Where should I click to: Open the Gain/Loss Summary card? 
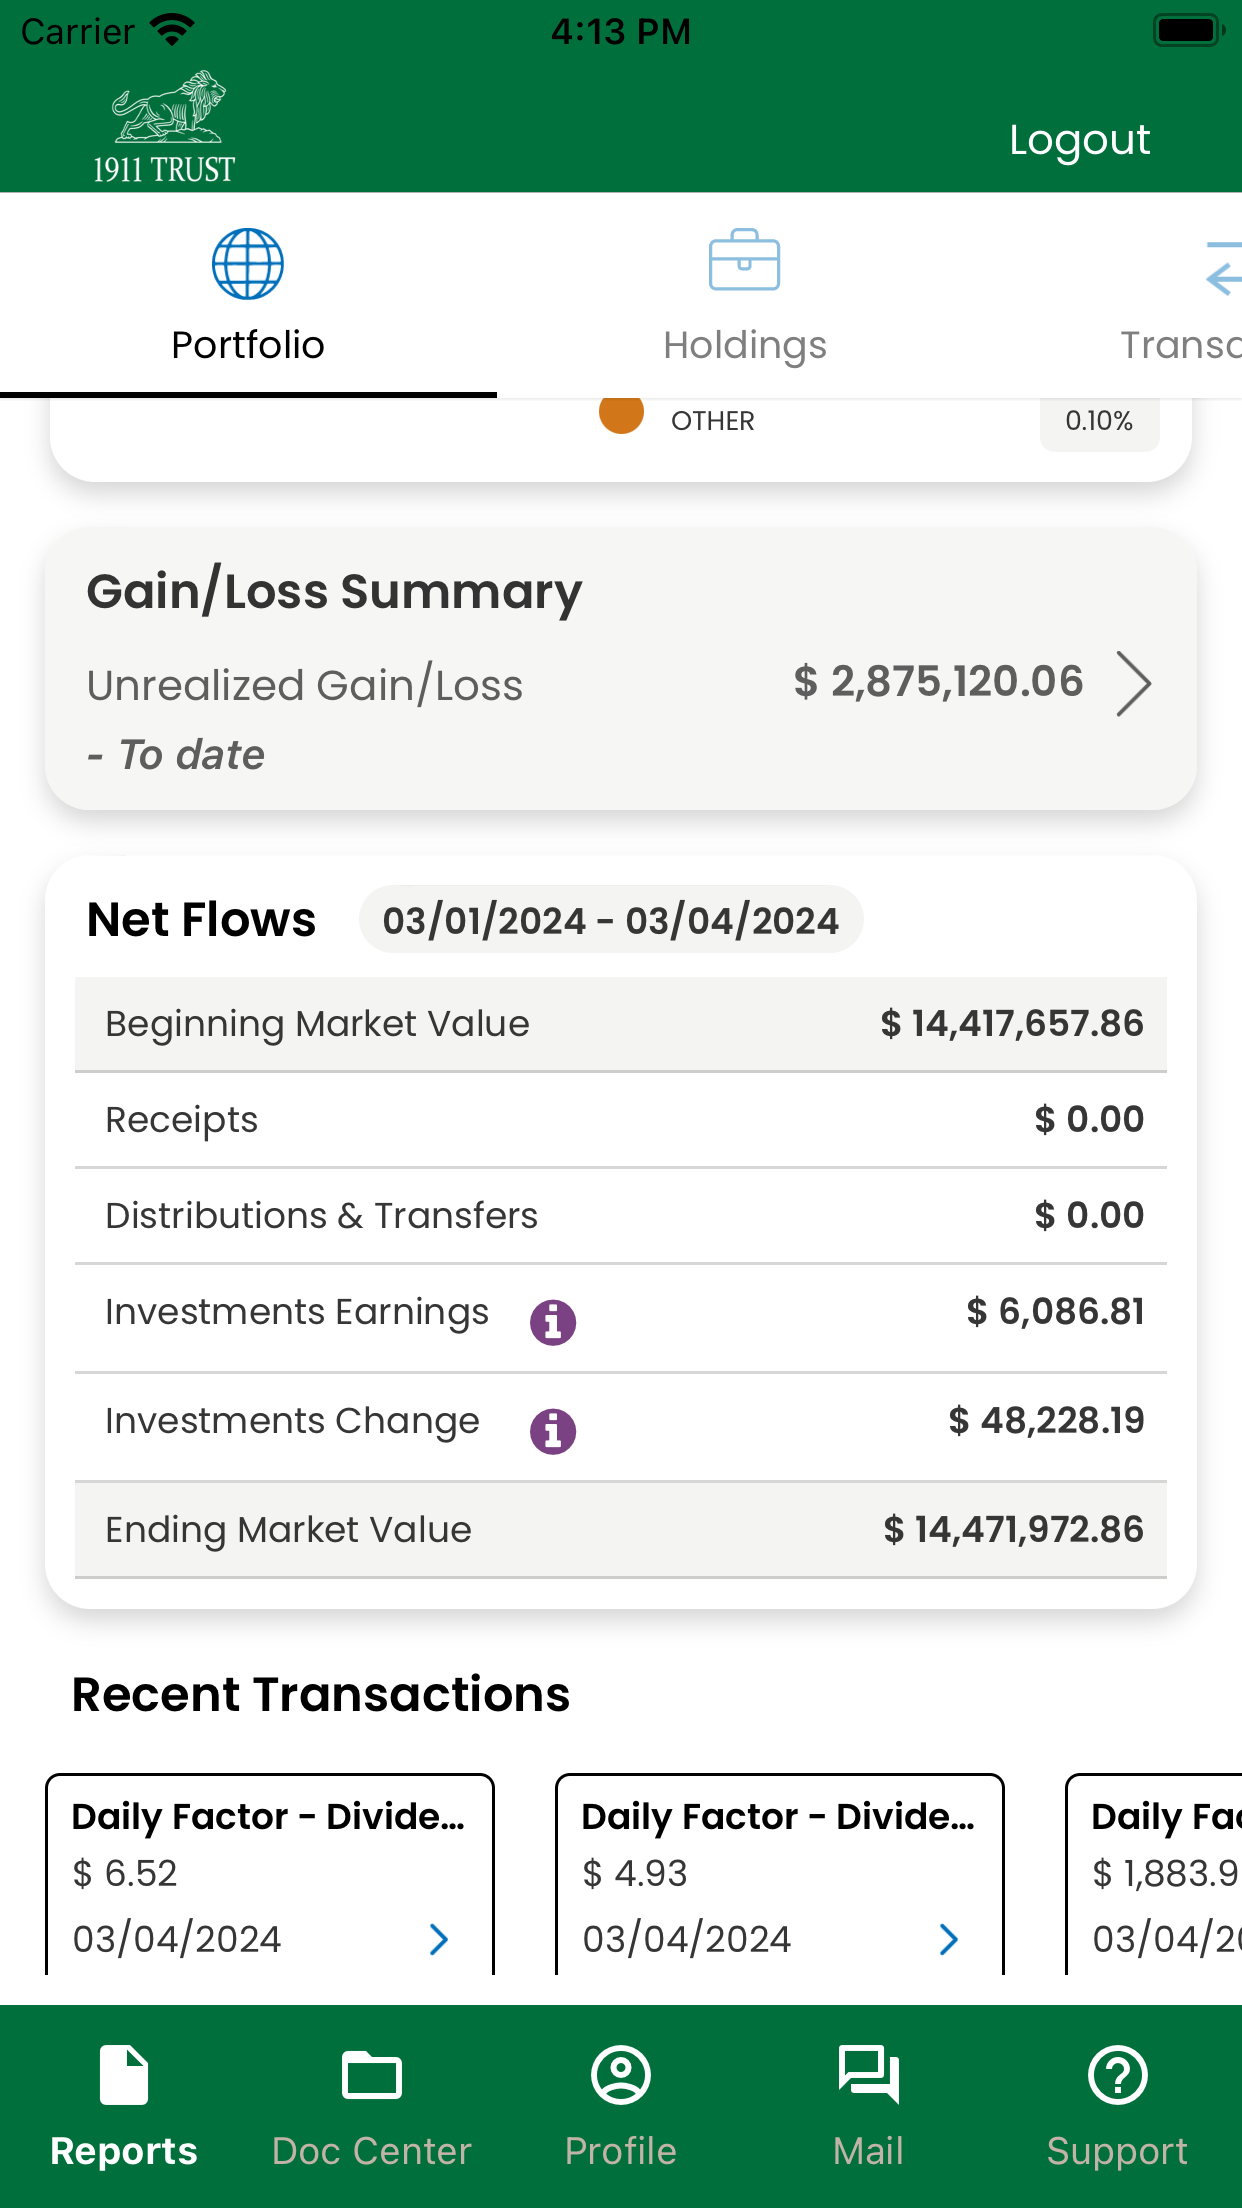[x=621, y=669]
